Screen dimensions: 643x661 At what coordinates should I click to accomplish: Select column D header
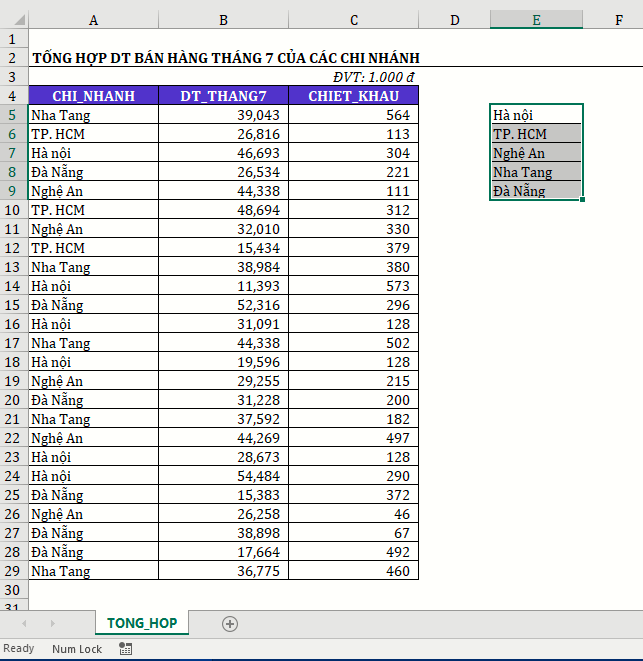point(454,20)
